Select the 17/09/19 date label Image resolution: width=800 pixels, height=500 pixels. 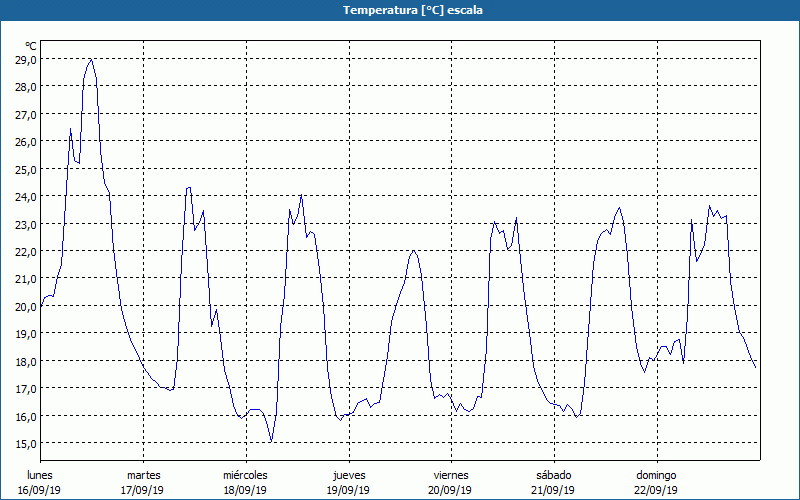(142, 490)
